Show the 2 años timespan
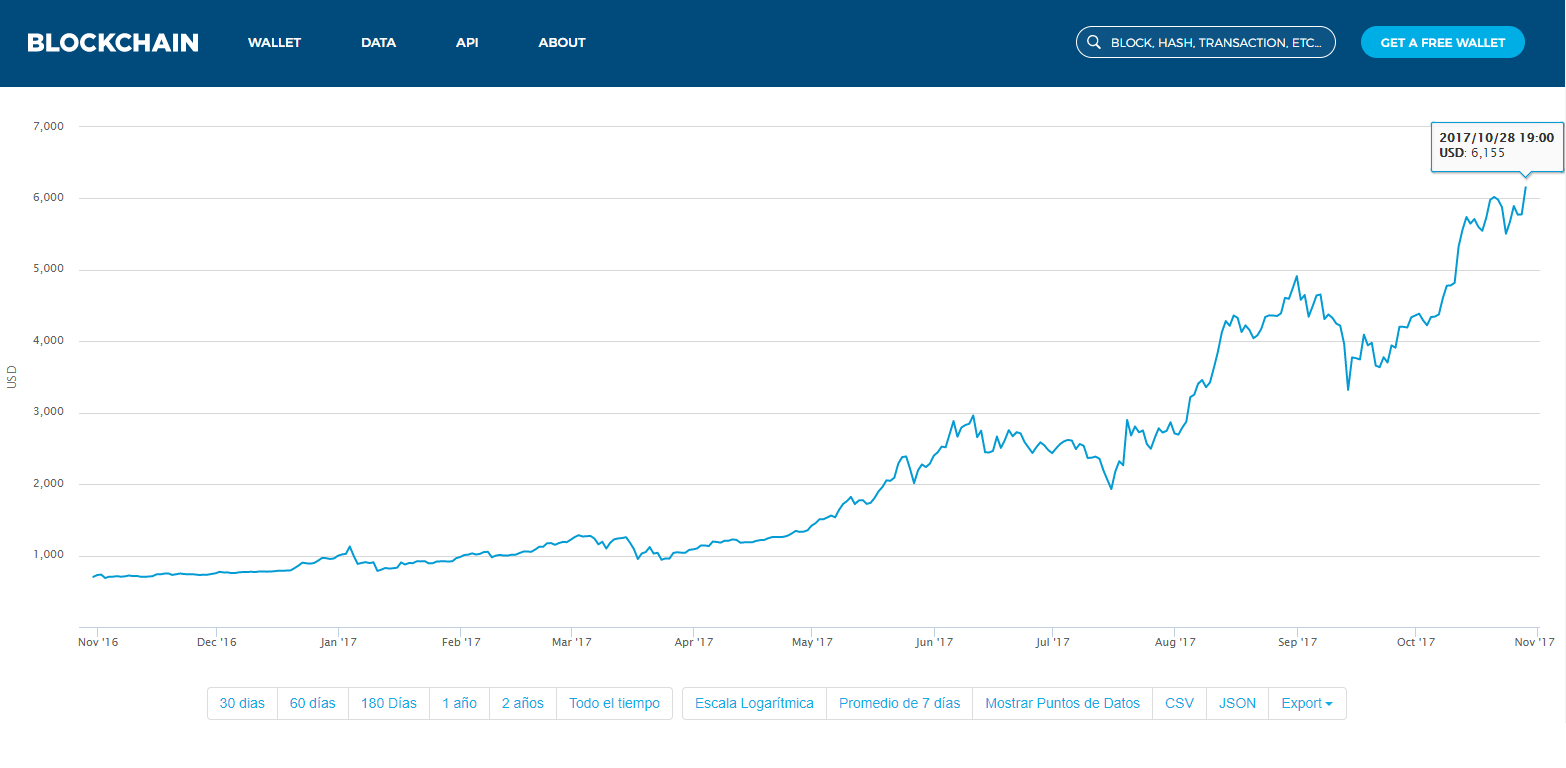The height and width of the screenshot is (768, 1566). click(x=522, y=703)
